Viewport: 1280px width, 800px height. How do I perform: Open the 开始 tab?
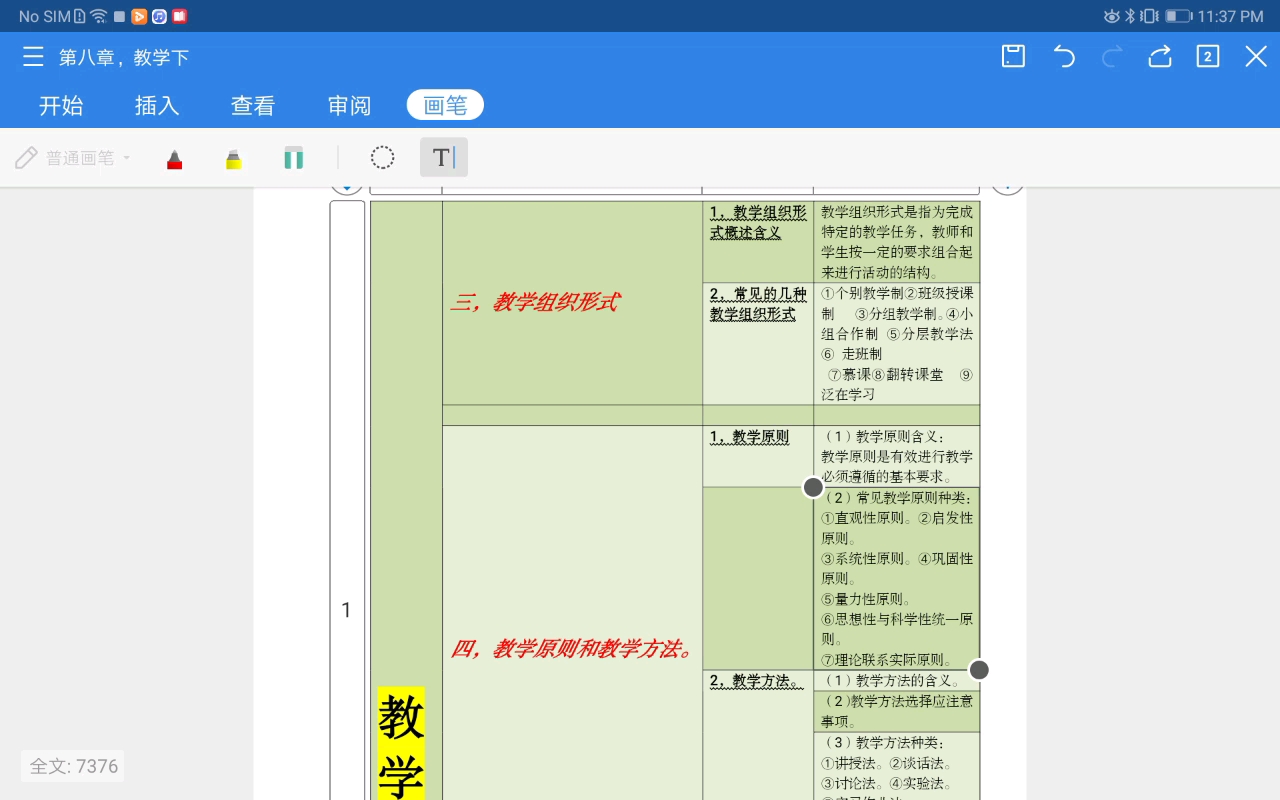(x=61, y=105)
